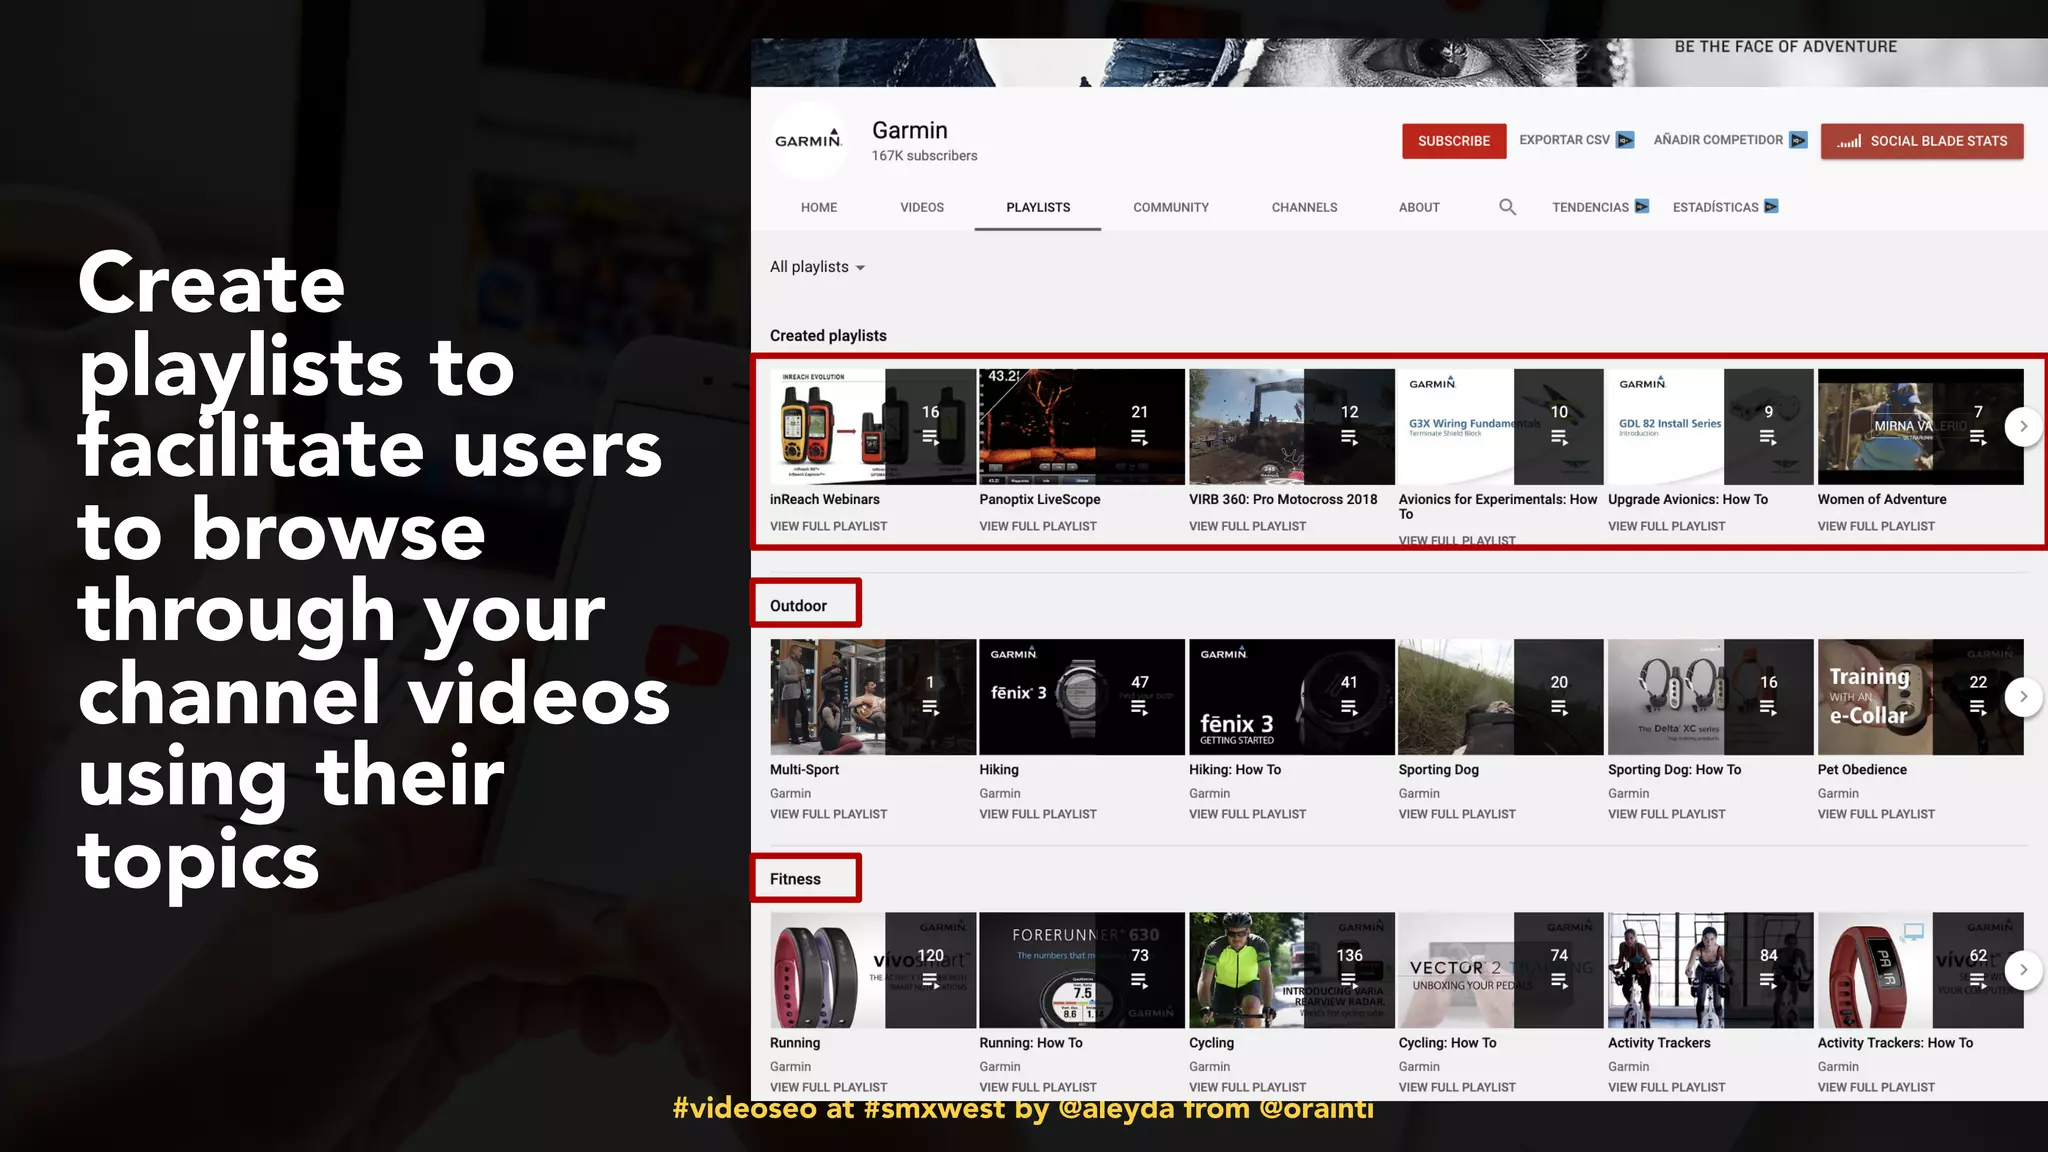Viewport: 2048px width, 1152px height.
Task: Click the Garmin channel title text
Action: pos(909,130)
